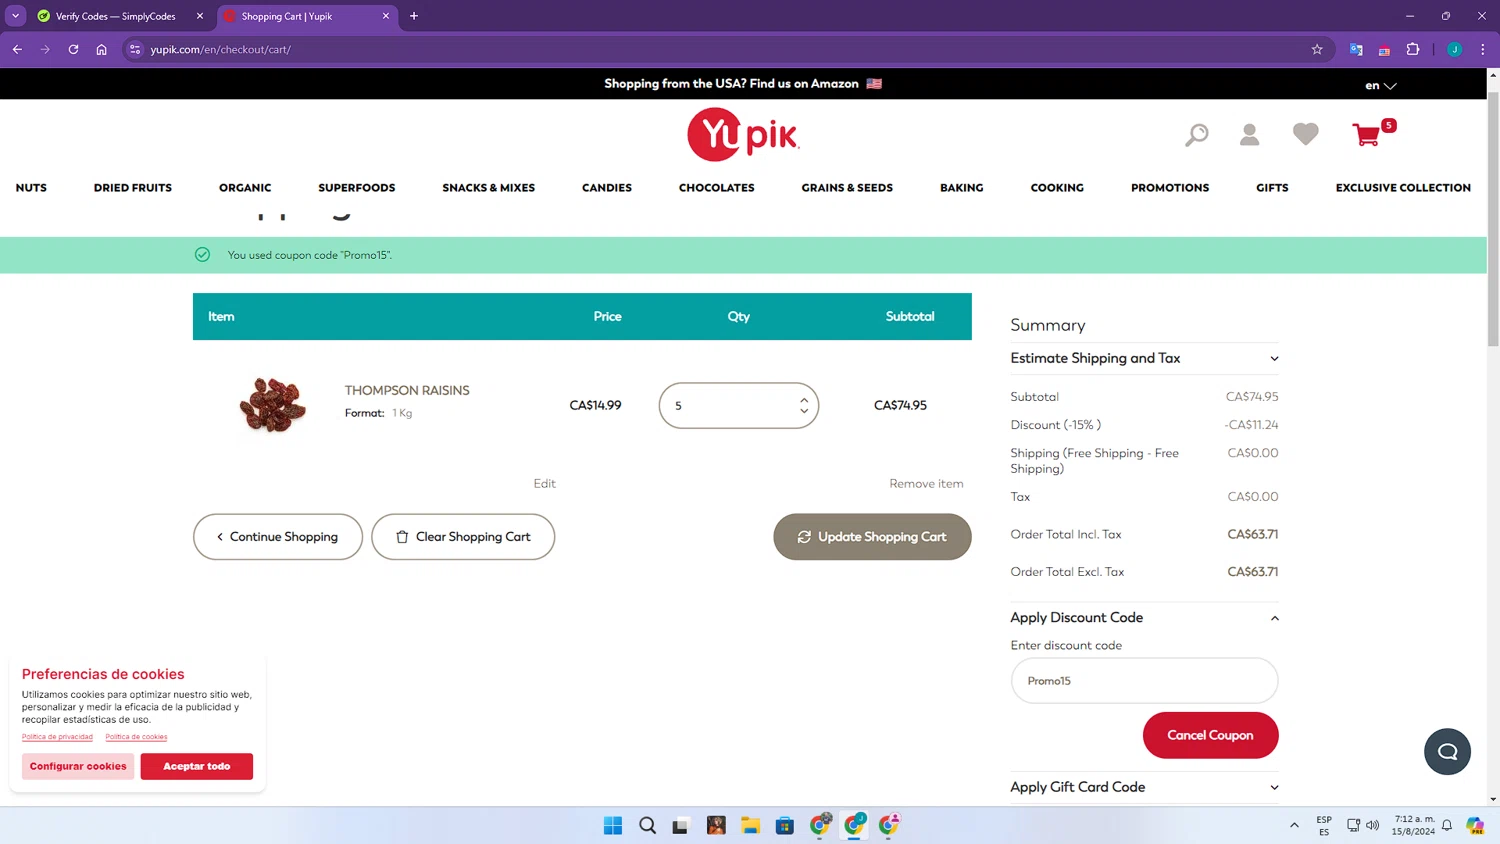1500x844 pixels.
Task: Open volume control in system tray
Action: [1373, 825]
